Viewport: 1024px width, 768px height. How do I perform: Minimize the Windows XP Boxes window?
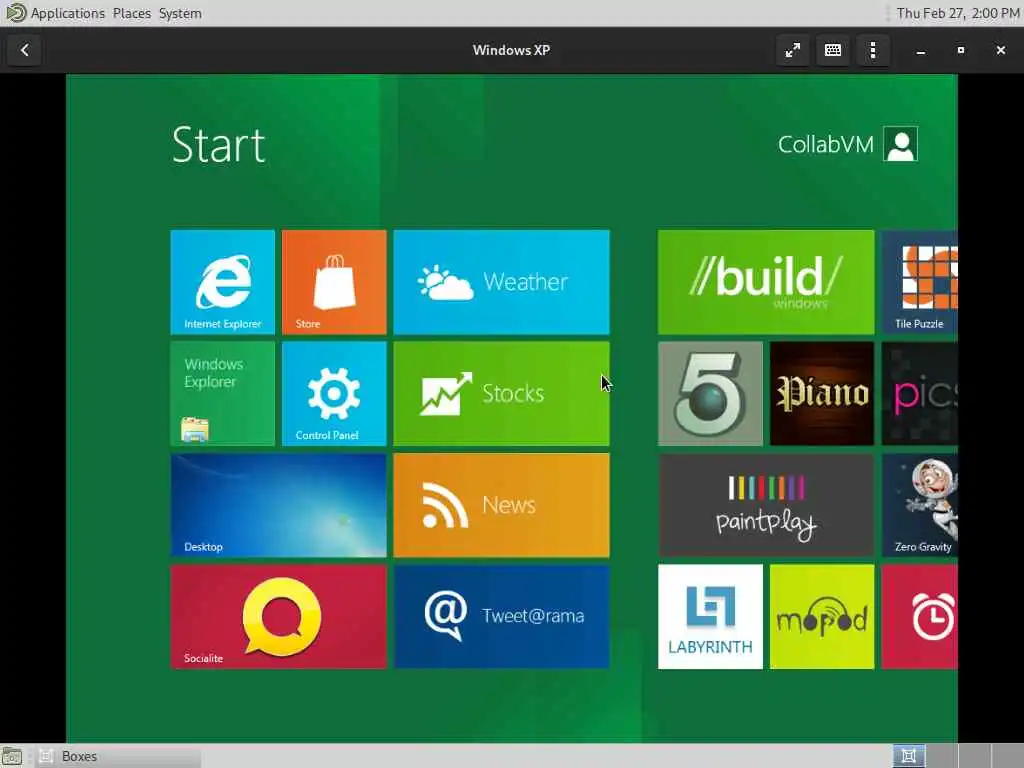tap(921, 50)
